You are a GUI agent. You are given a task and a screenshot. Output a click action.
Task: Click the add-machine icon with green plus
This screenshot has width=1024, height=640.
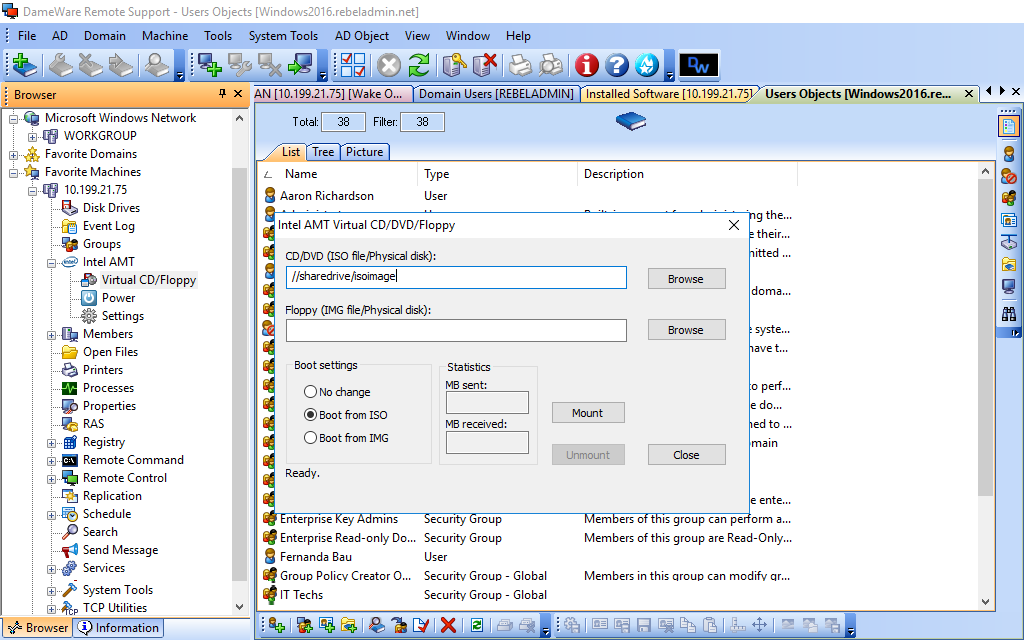tap(210, 65)
